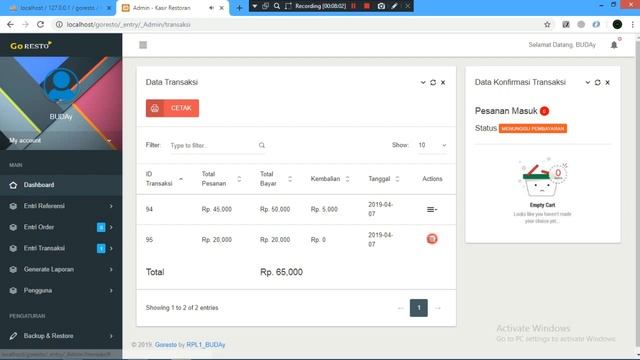Expand the My account dropdown

coord(61,140)
